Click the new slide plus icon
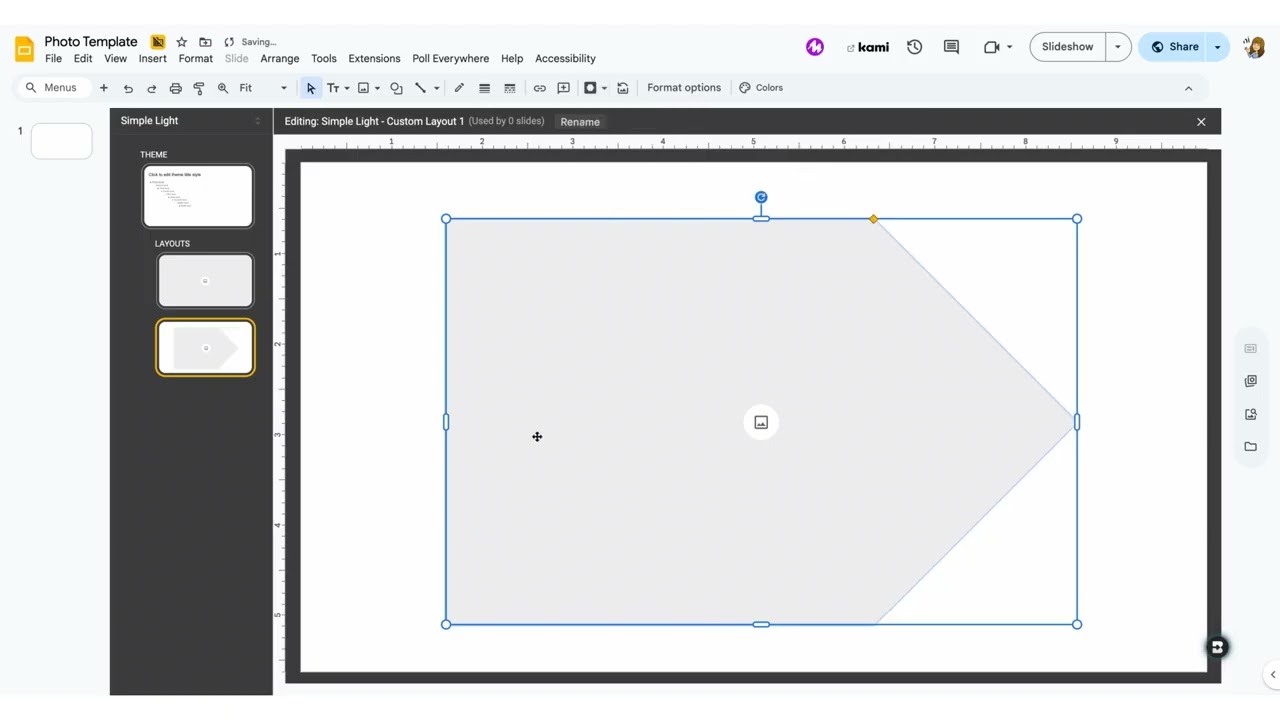Screen dimensions: 1280x720 [103, 88]
